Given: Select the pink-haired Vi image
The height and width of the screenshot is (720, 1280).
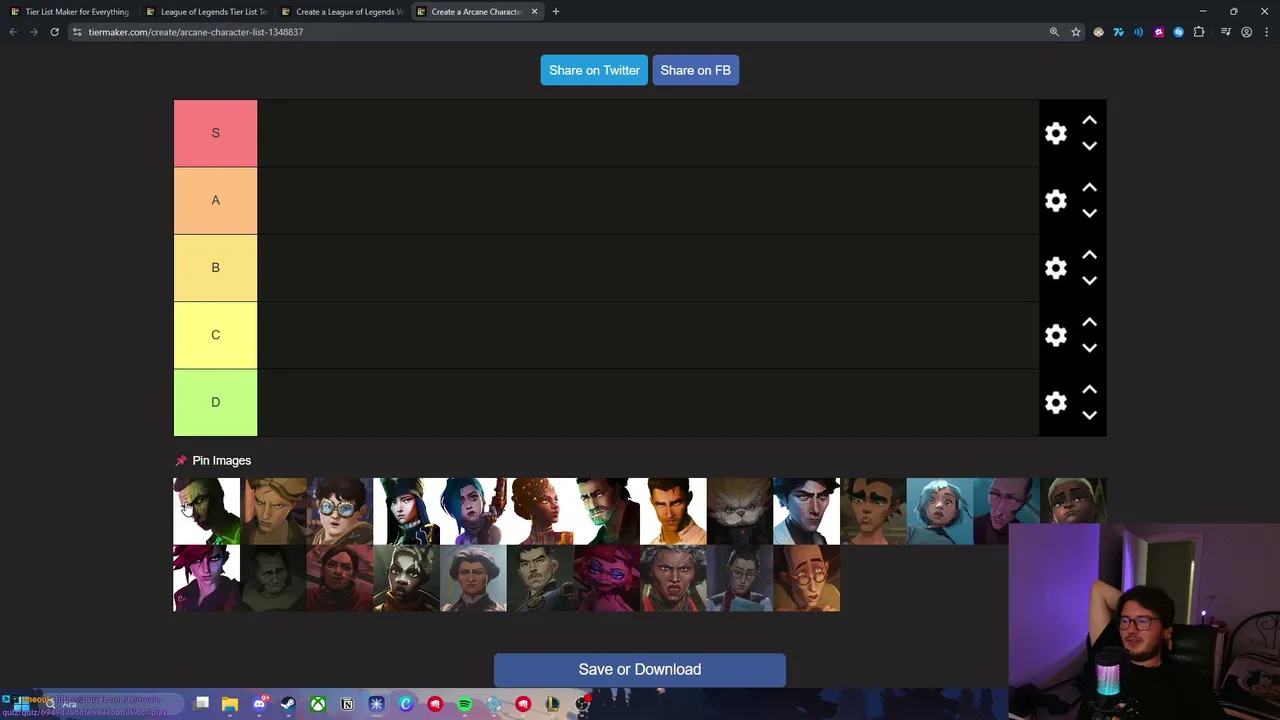Looking at the screenshot, I should [x=206, y=578].
